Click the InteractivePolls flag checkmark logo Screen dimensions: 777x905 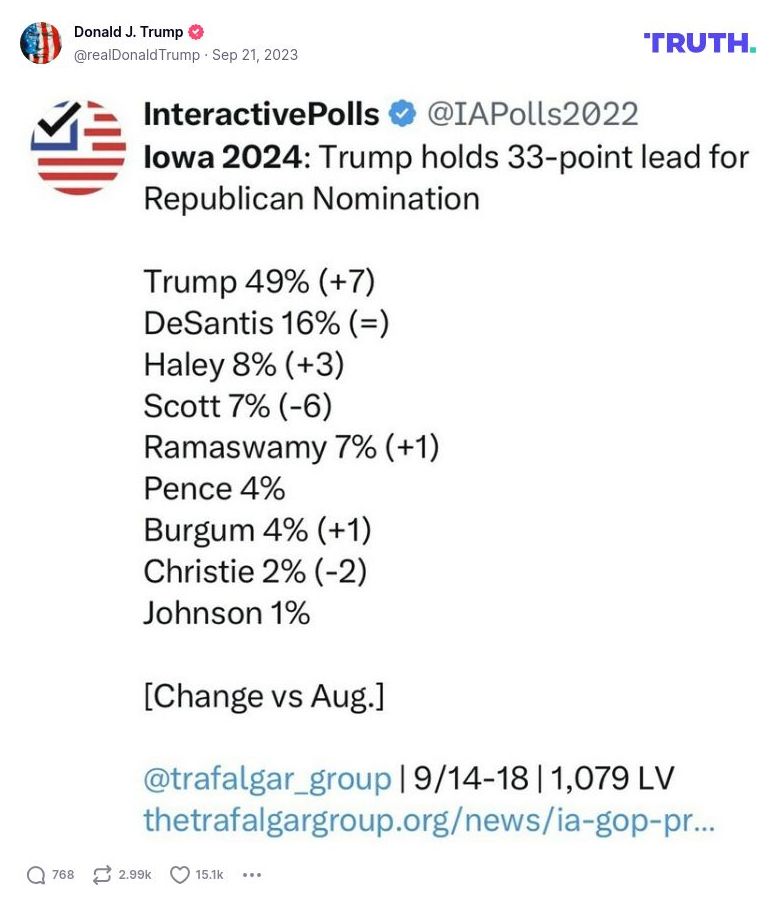point(80,147)
